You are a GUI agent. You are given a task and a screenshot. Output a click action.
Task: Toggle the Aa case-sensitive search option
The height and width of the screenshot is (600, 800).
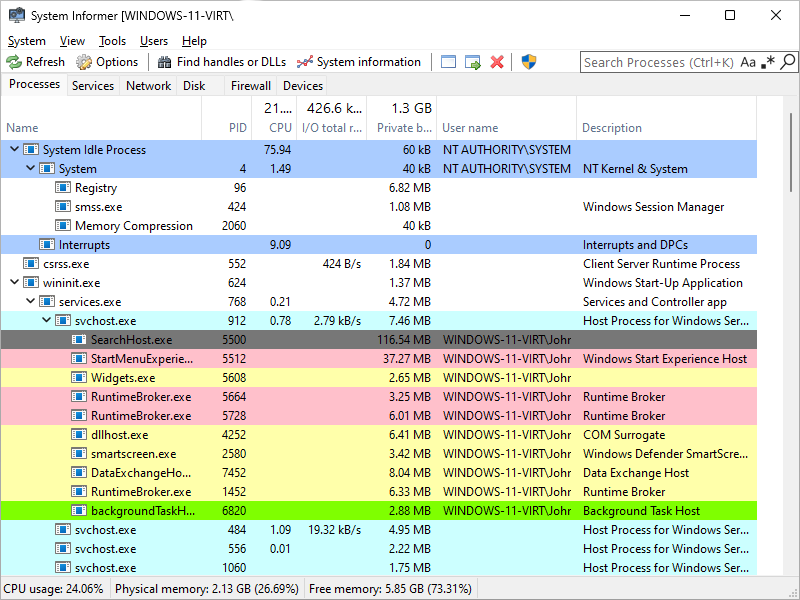tap(748, 62)
